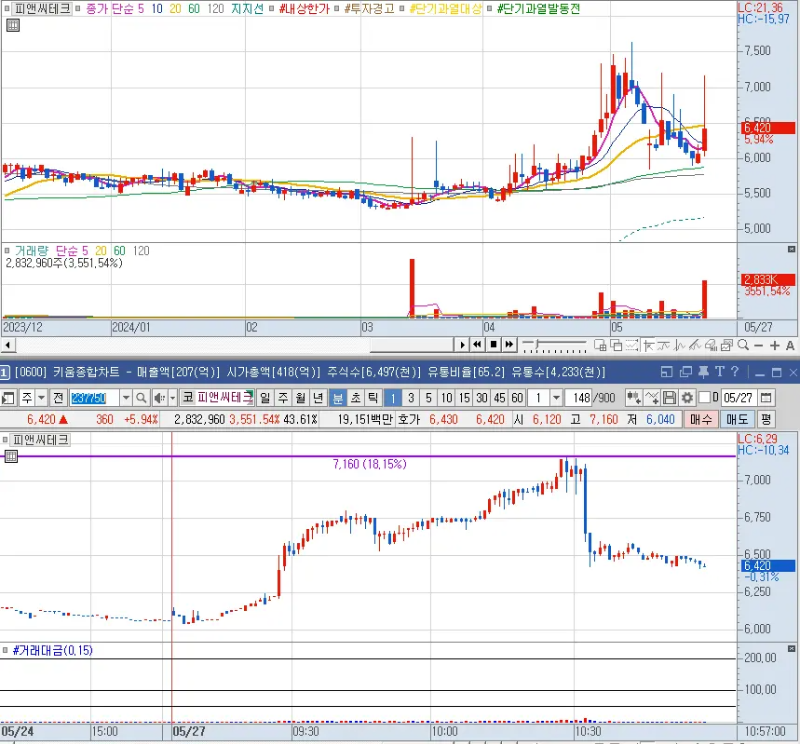Image resolution: width=800 pixels, height=744 pixels.
Task: Toggle the checkbox next to 'D' before date
Action: click(704, 397)
